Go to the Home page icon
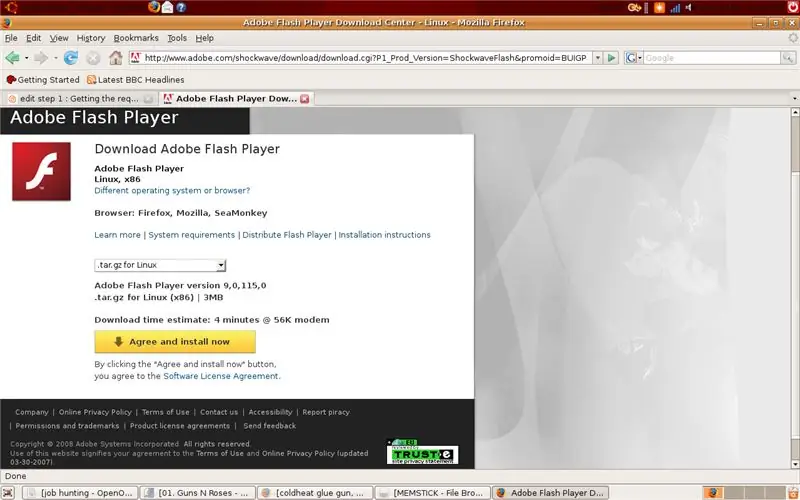800x500 pixels. (x=116, y=58)
